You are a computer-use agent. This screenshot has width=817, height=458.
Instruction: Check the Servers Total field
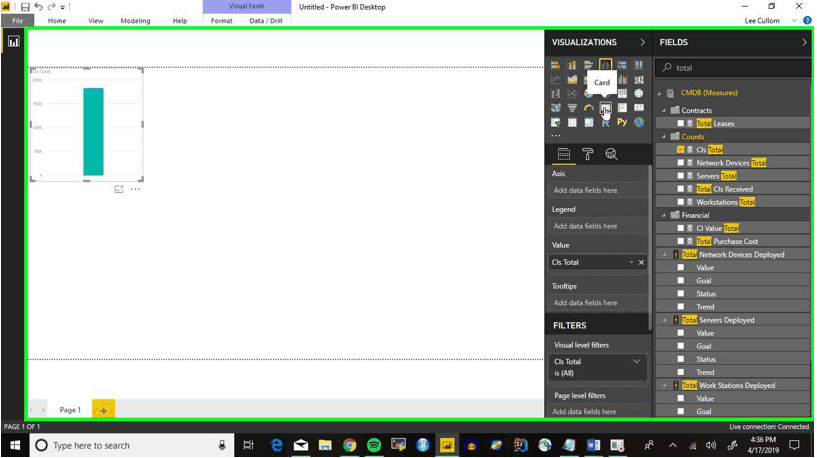[x=680, y=176]
